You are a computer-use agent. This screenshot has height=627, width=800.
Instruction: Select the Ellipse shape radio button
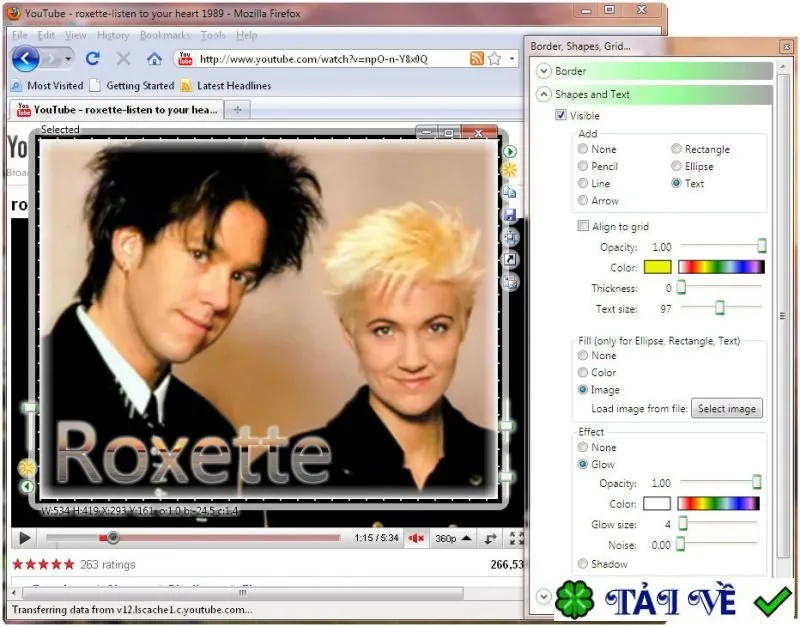coord(676,166)
